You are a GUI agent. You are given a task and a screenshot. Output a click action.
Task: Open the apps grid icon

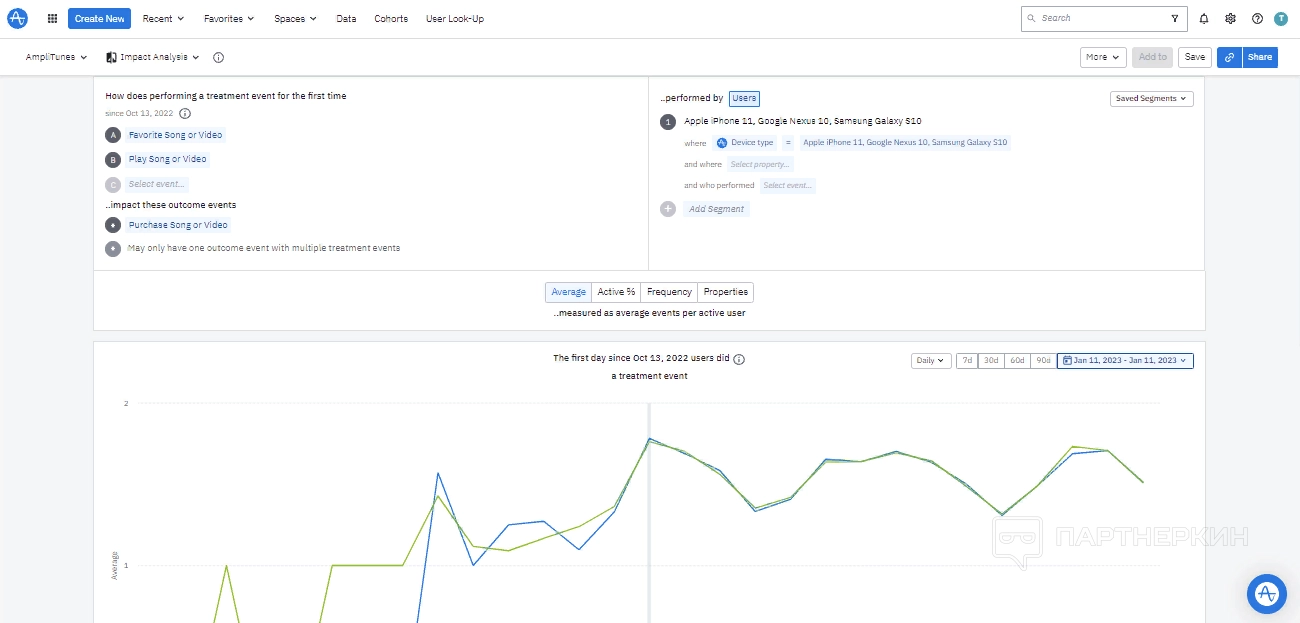click(x=53, y=18)
